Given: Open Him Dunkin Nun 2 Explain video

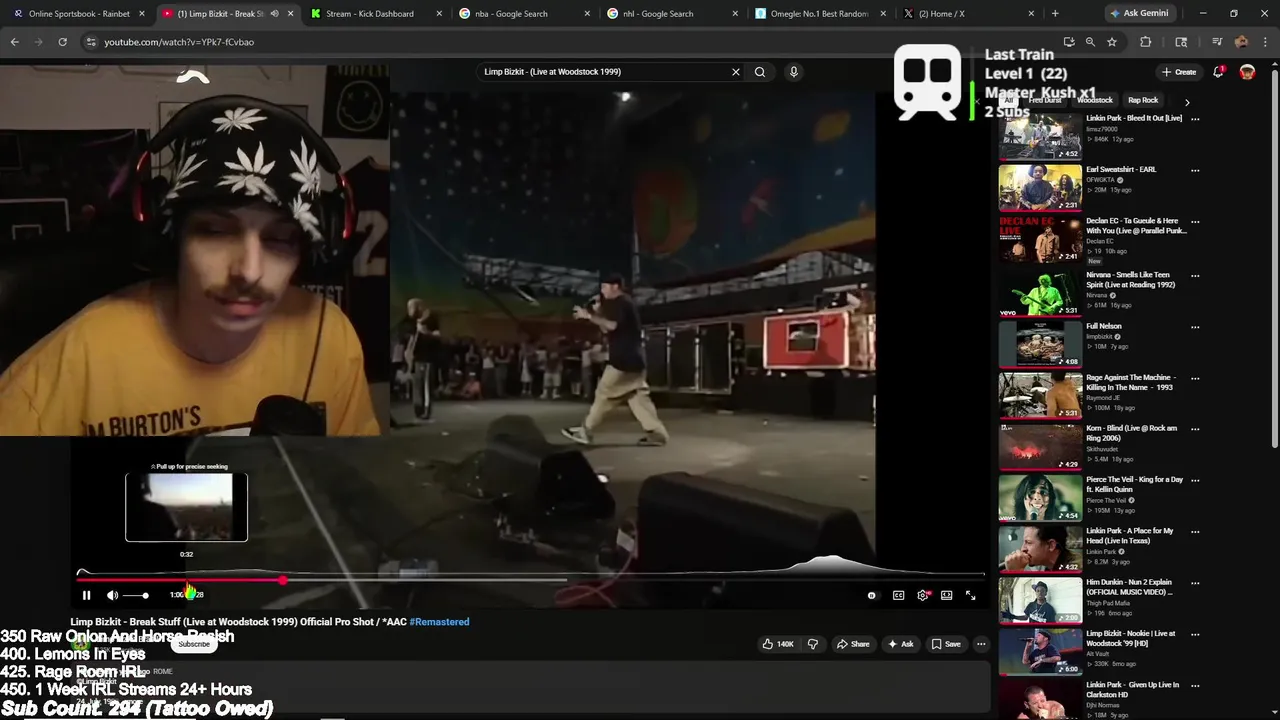Looking at the screenshot, I should point(1040,600).
